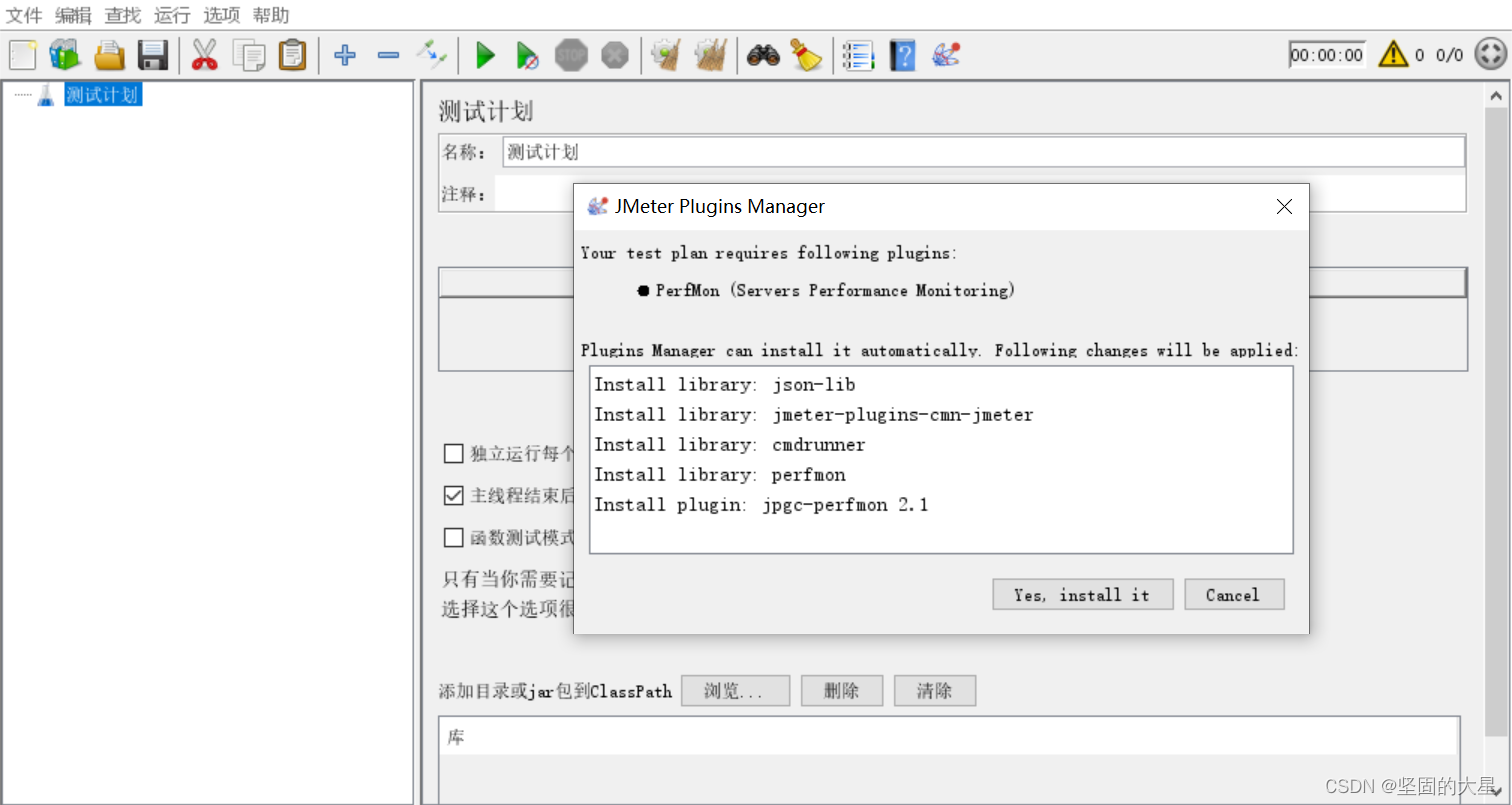1512x805 pixels.
Task: Save the test plan with floppy icon
Action: 152,55
